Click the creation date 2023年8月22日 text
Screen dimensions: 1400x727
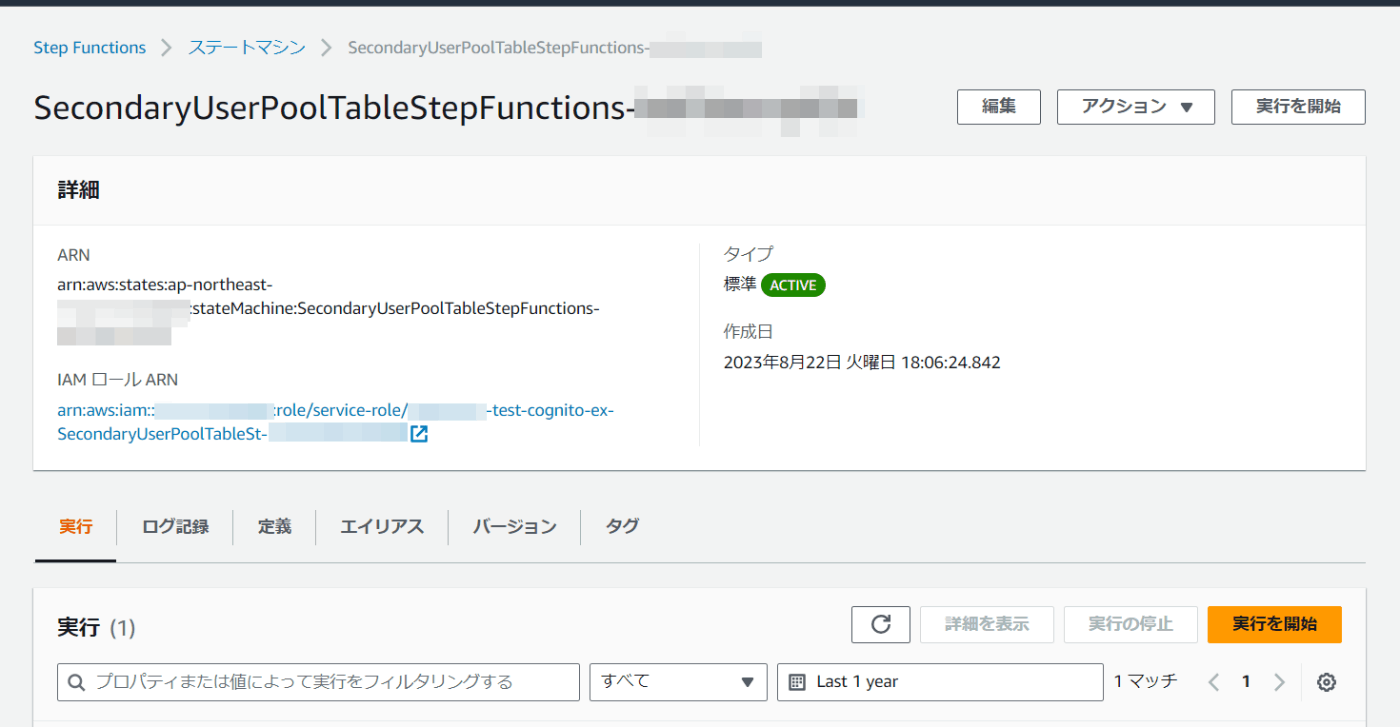862,362
